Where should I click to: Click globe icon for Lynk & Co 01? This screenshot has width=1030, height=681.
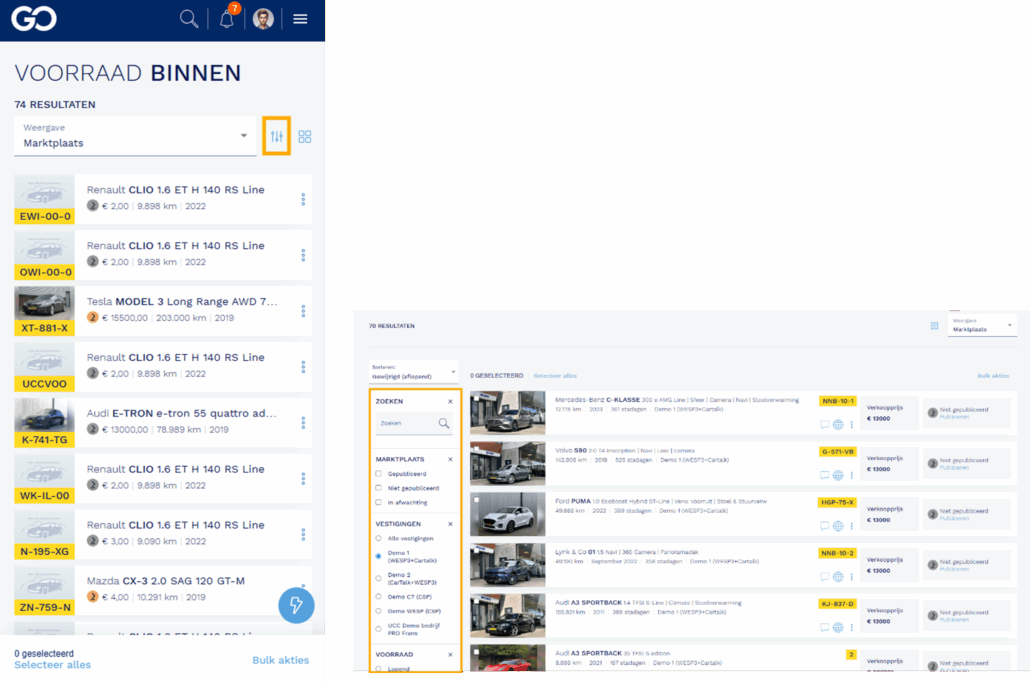tap(838, 577)
